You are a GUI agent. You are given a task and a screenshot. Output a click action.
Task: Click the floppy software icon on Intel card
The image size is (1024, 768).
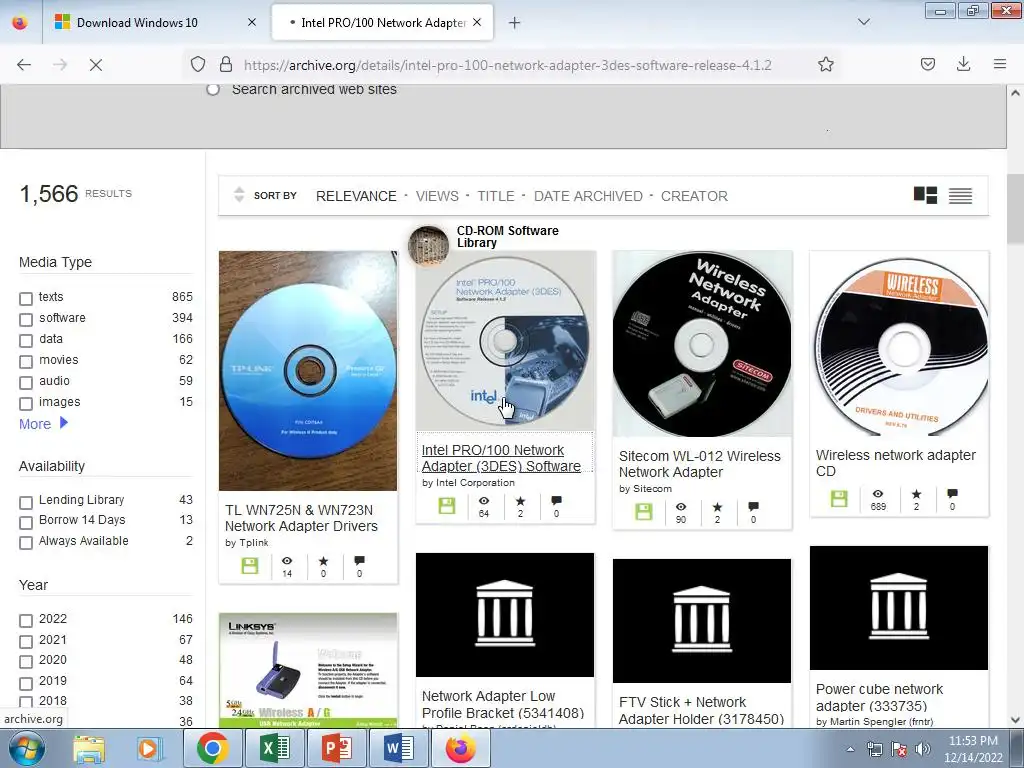point(447,505)
